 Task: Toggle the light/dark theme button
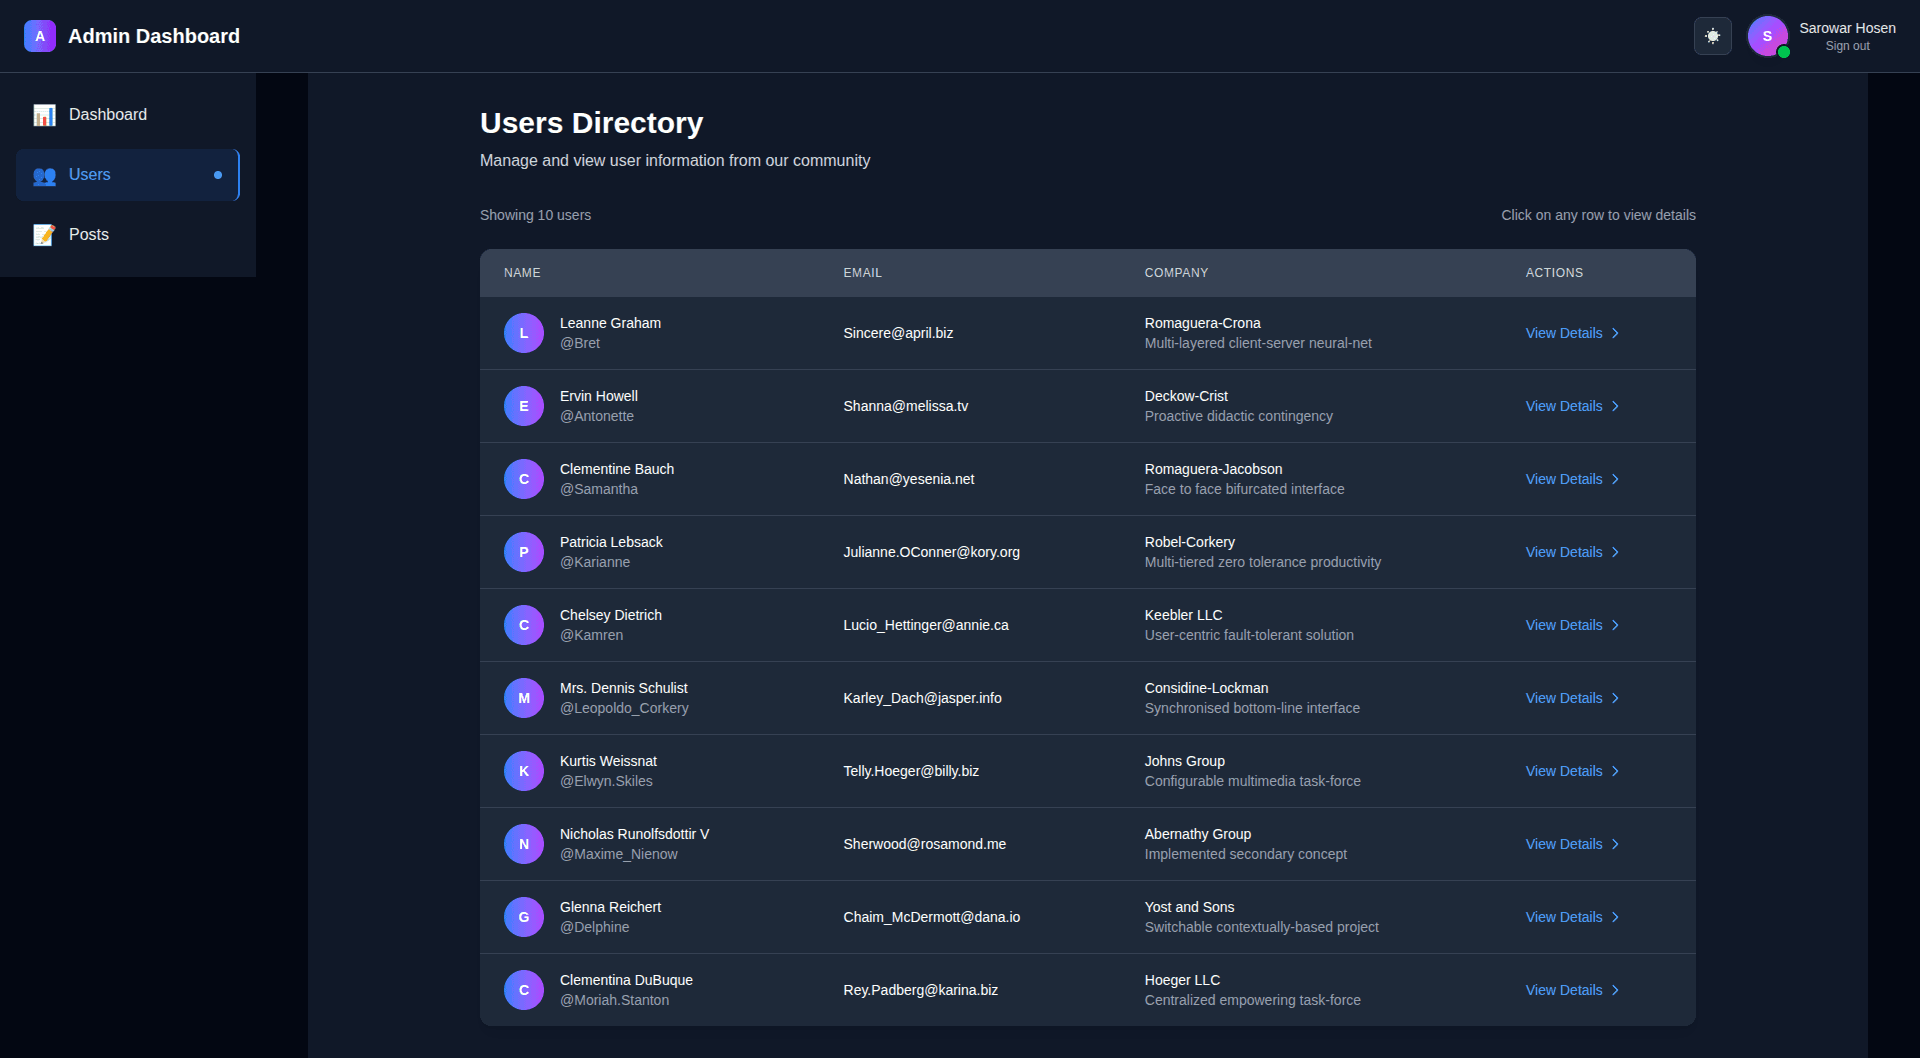point(1712,36)
